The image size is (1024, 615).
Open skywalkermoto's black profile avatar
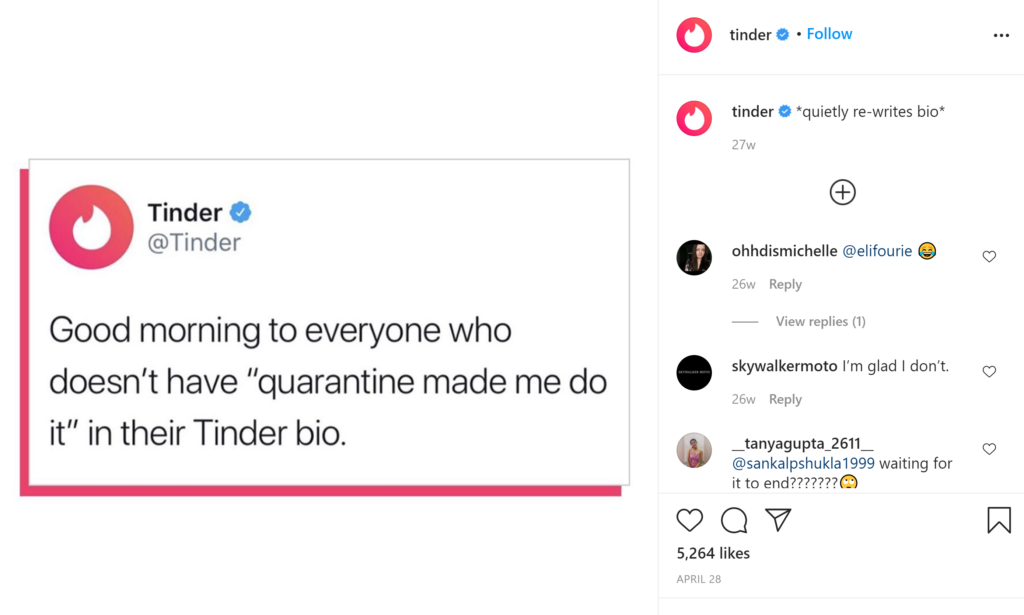pos(694,373)
